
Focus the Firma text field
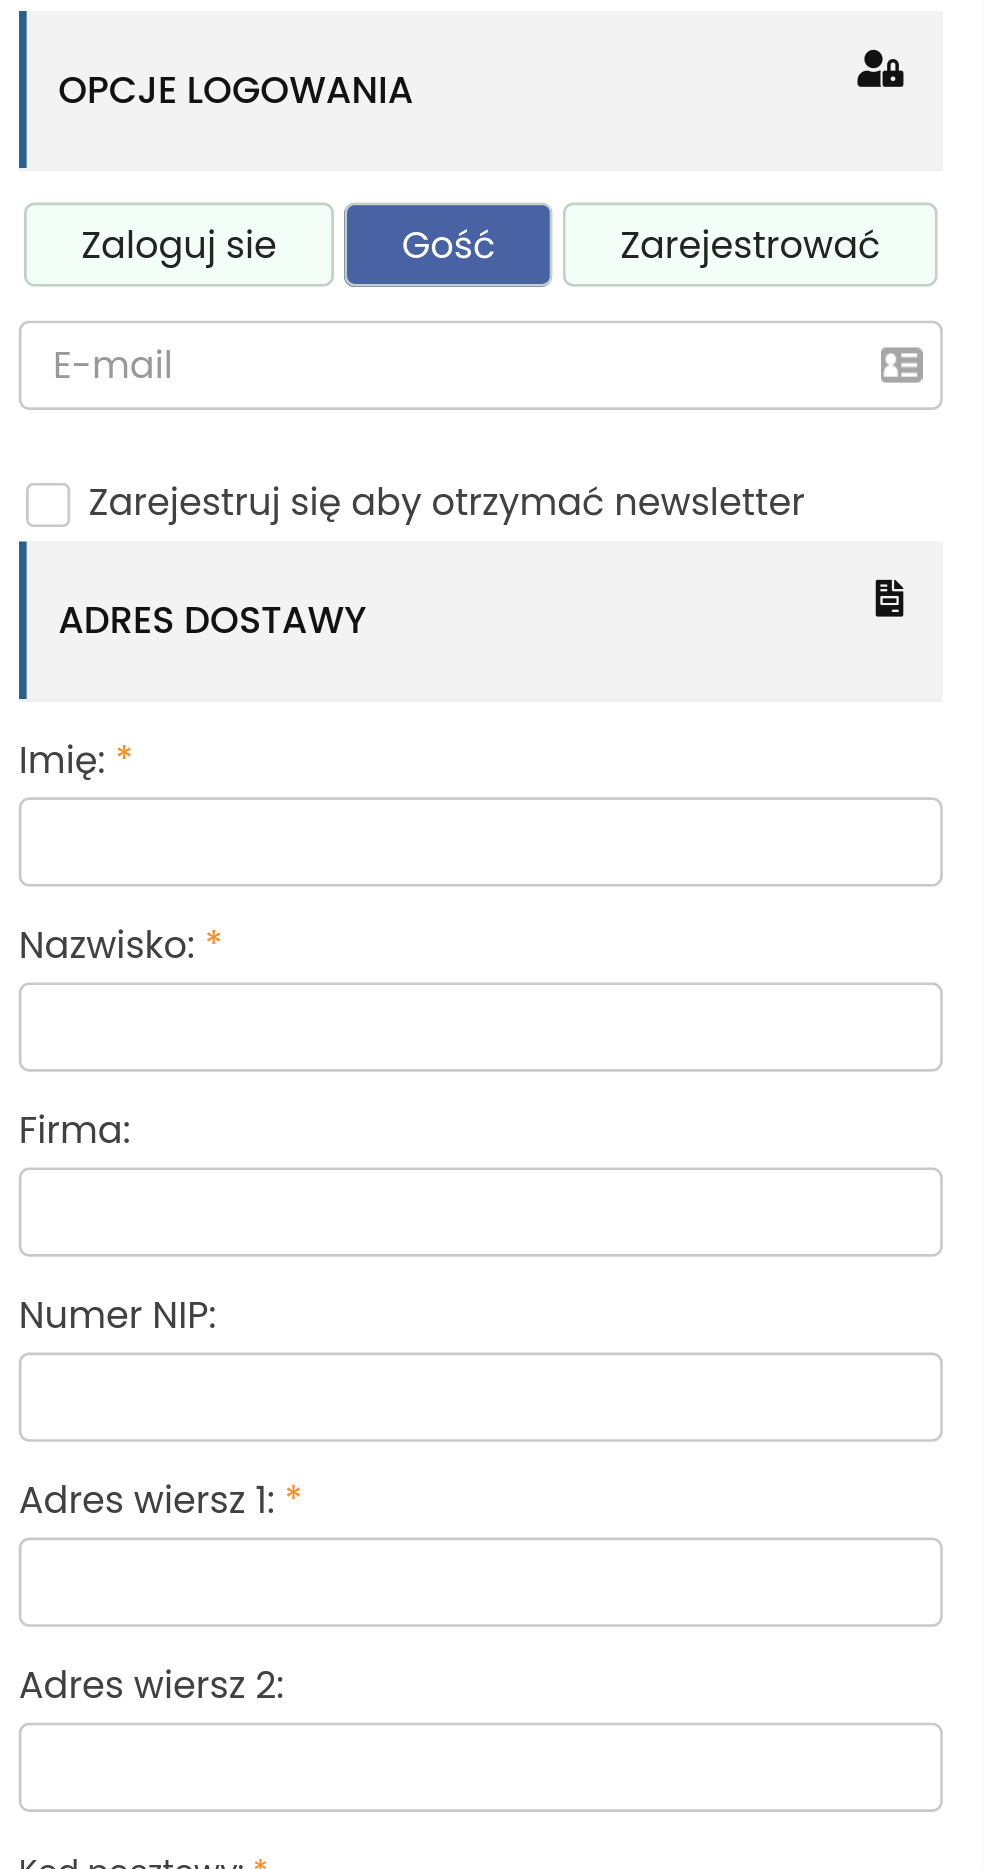click(480, 1212)
